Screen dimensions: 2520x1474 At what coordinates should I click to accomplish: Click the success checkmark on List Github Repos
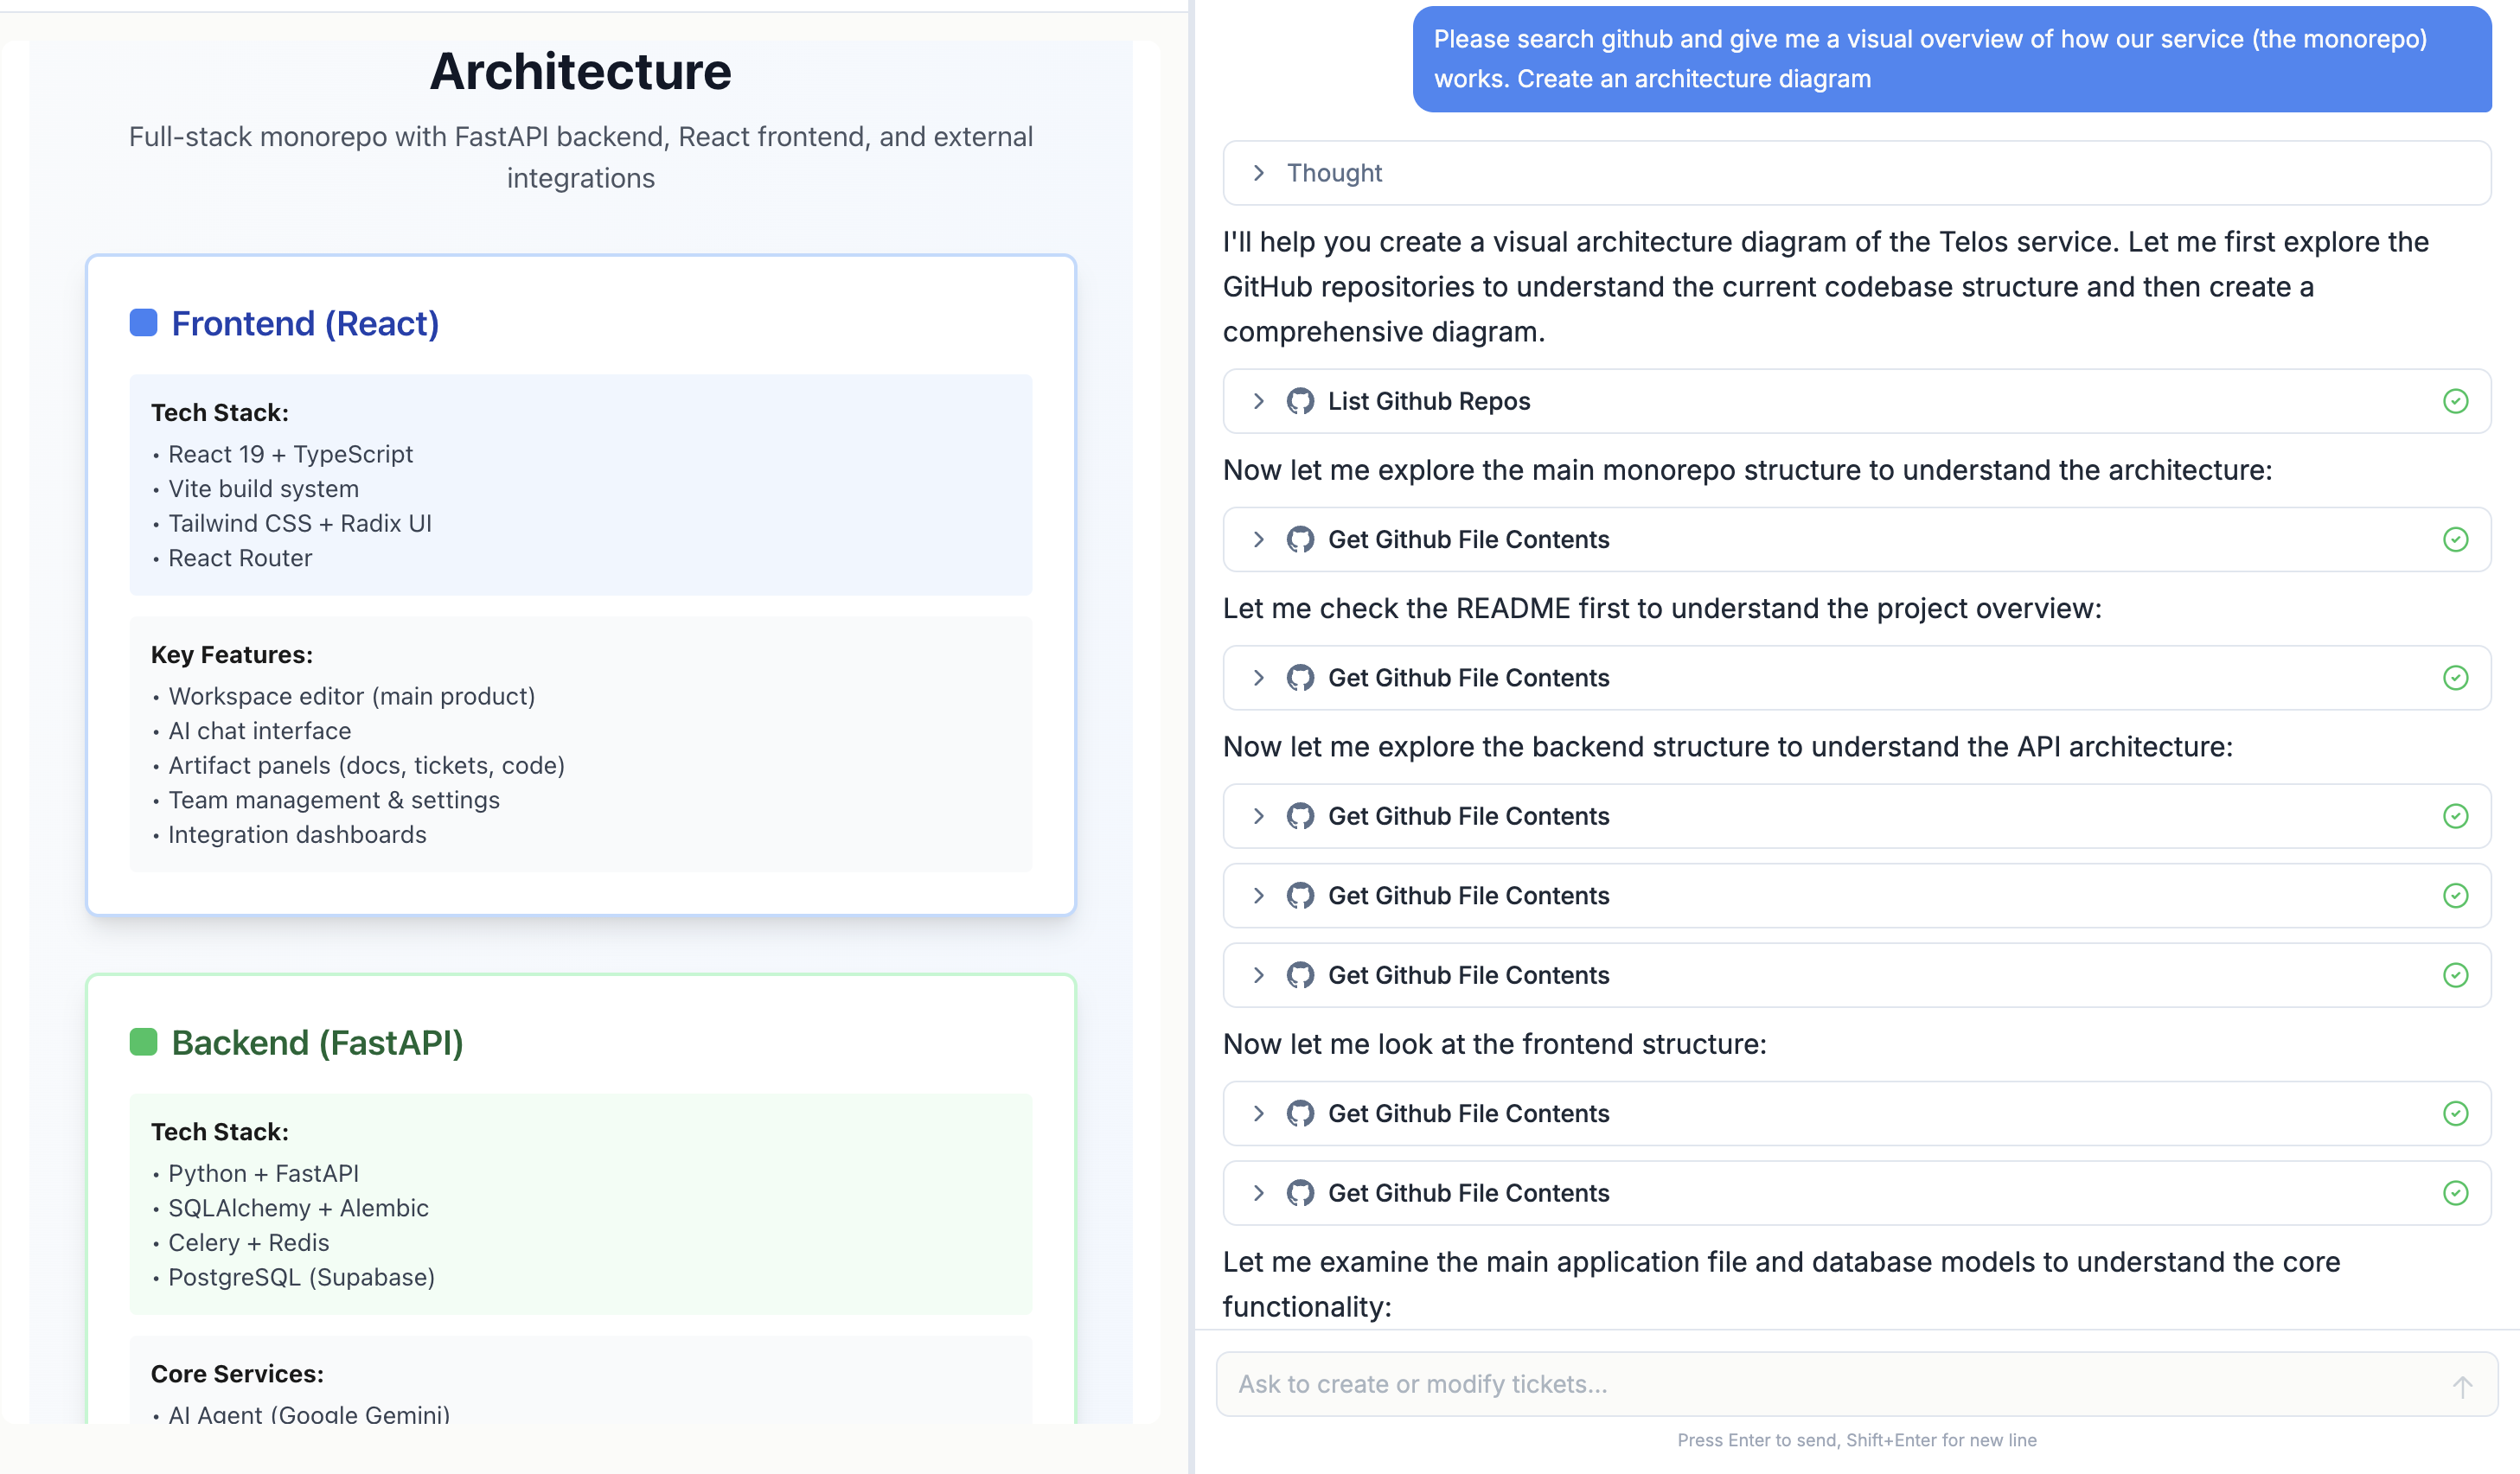2456,401
